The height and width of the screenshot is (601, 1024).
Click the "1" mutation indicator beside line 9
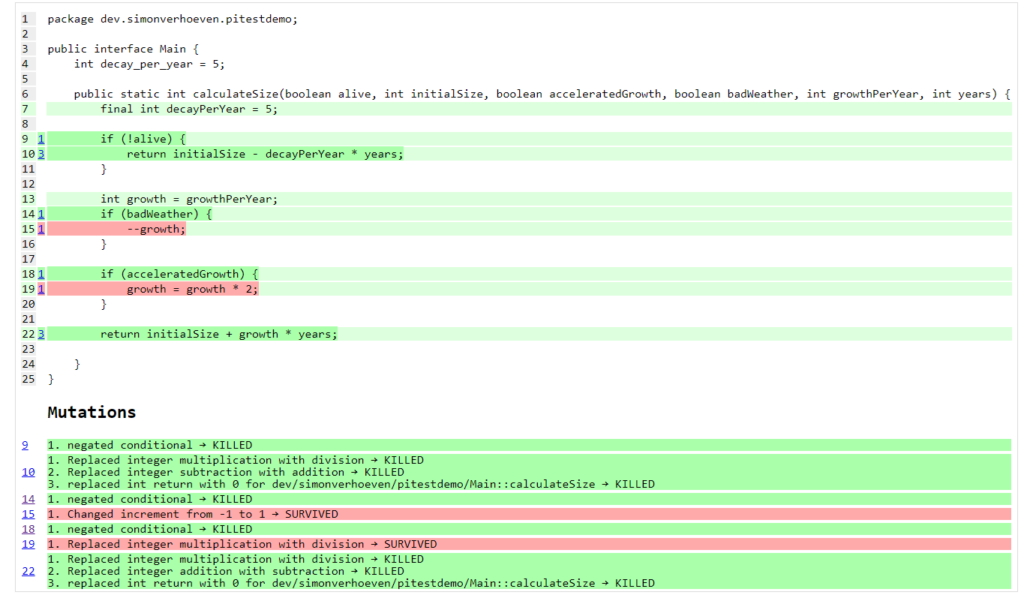point(40,138)
